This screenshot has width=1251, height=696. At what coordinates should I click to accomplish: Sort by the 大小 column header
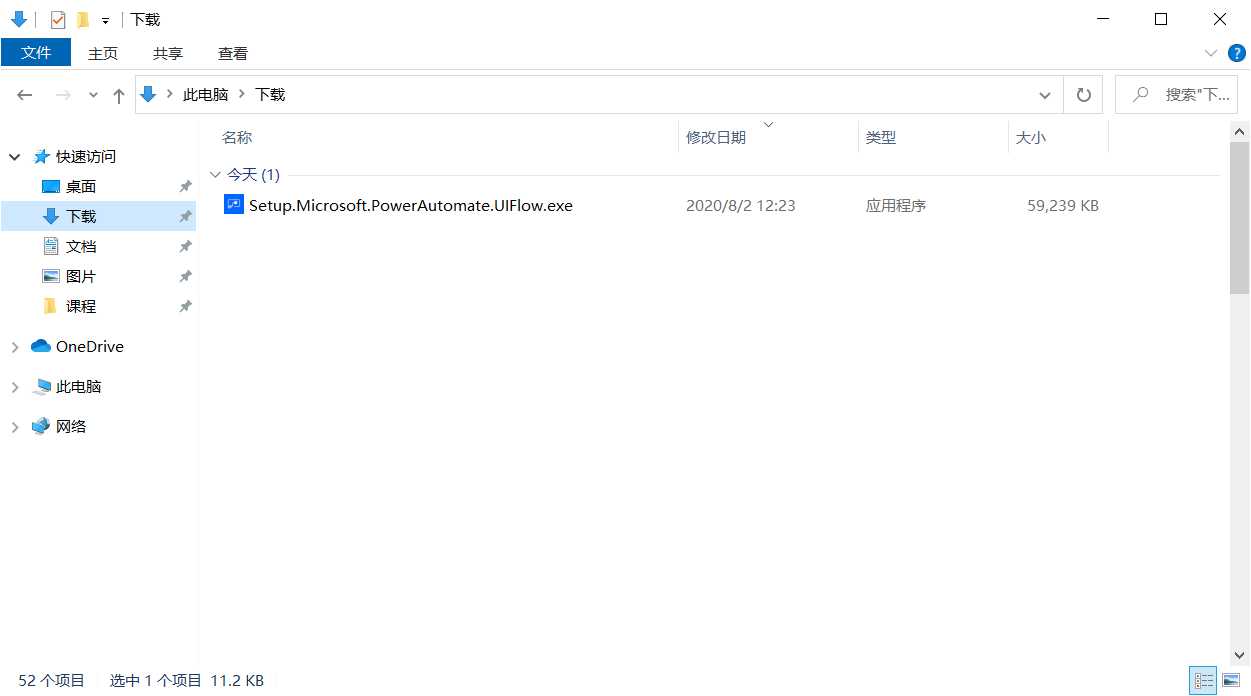point(1031,138)
